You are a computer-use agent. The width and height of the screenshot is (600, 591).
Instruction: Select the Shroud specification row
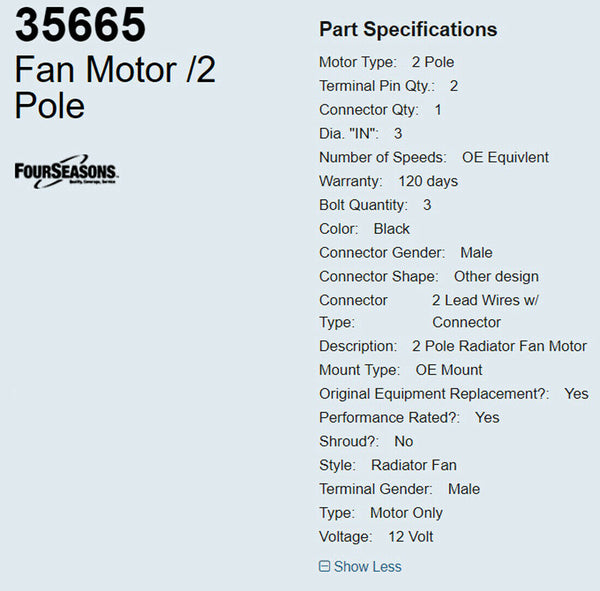coord(365,441)
